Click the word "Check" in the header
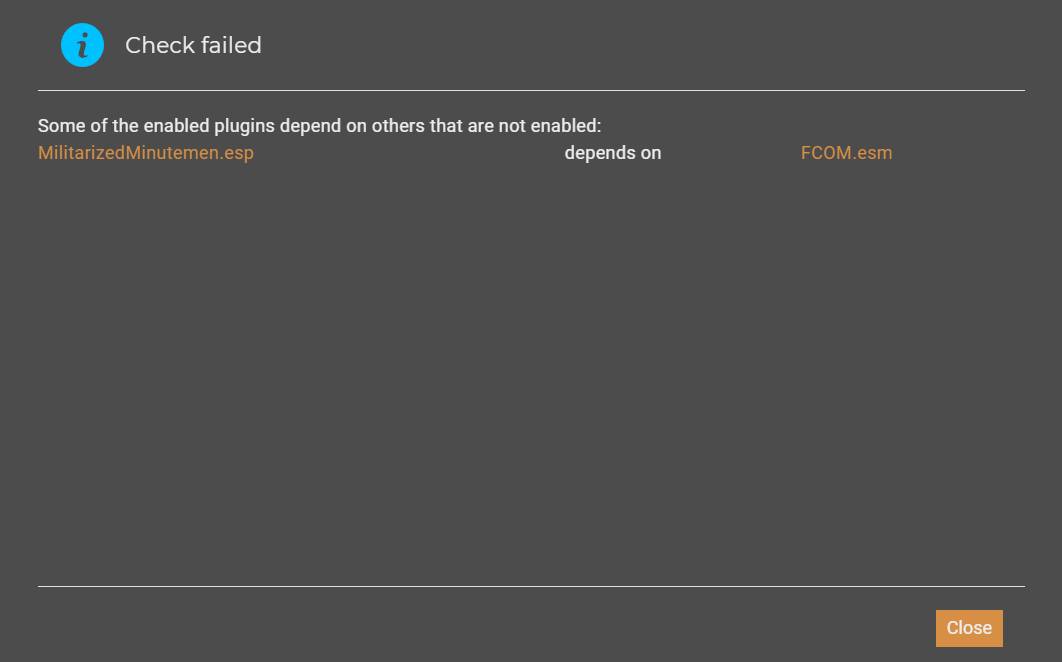 (x=160, y=45)
